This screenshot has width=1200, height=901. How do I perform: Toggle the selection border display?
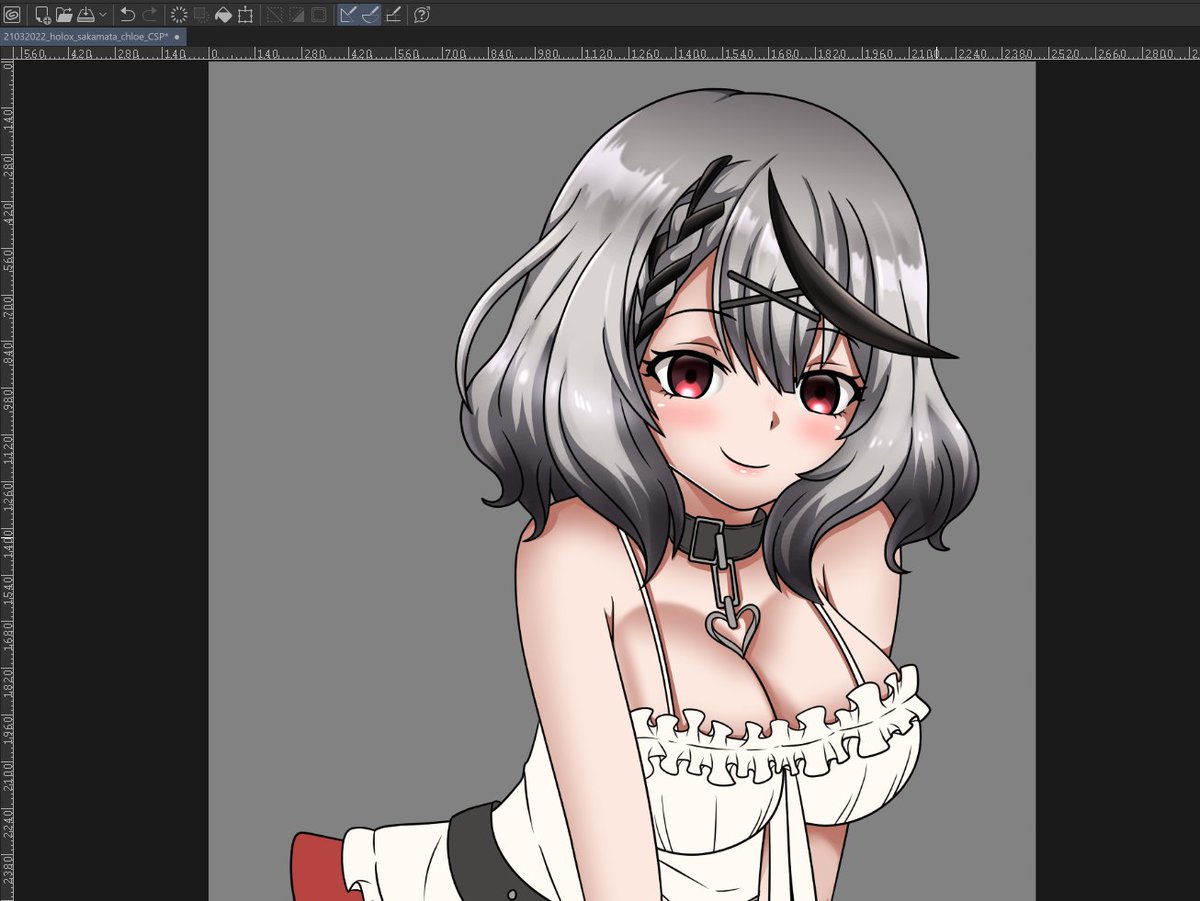pyautogui.click(x=318, y=14)
